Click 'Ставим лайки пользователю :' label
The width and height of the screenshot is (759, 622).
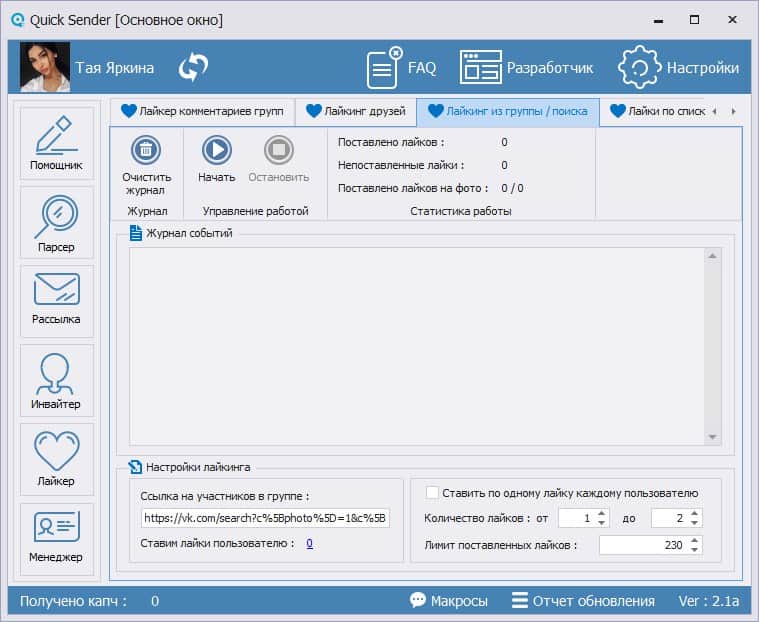point(218,544)
